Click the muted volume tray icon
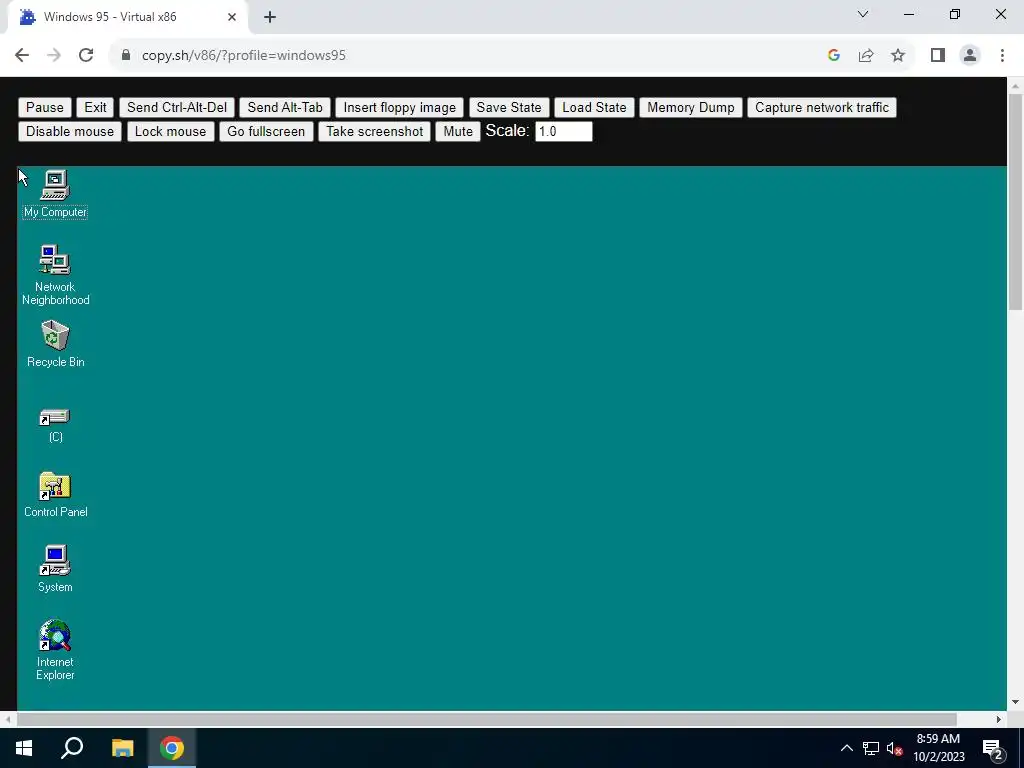 [x=895, y=748]
